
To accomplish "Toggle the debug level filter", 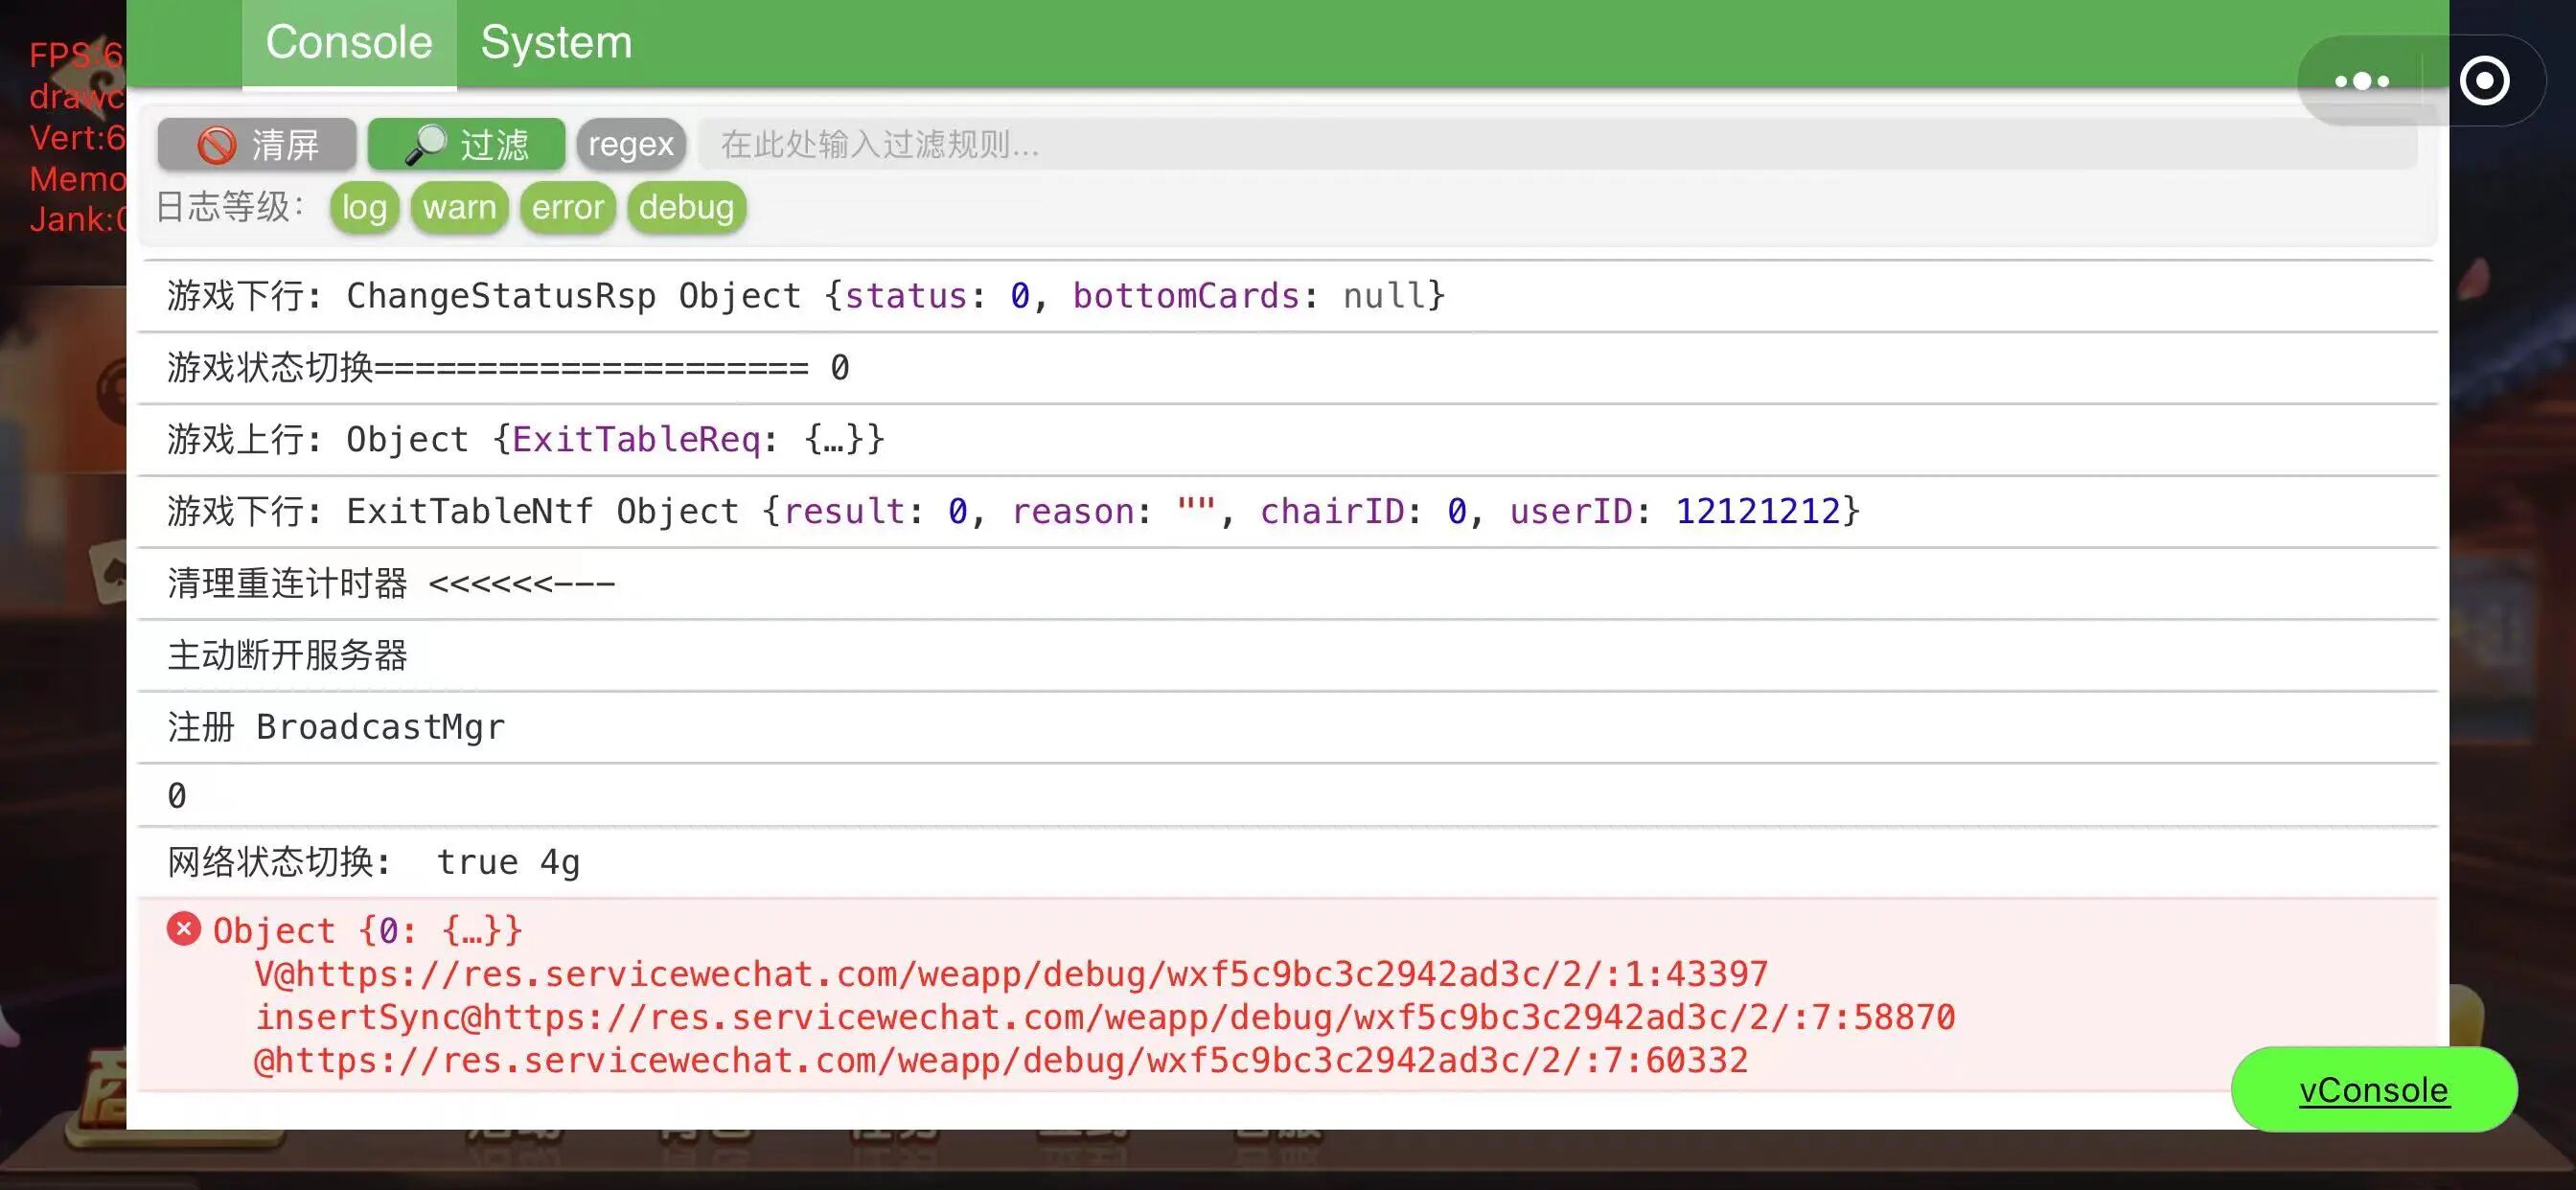I will 686,207.
